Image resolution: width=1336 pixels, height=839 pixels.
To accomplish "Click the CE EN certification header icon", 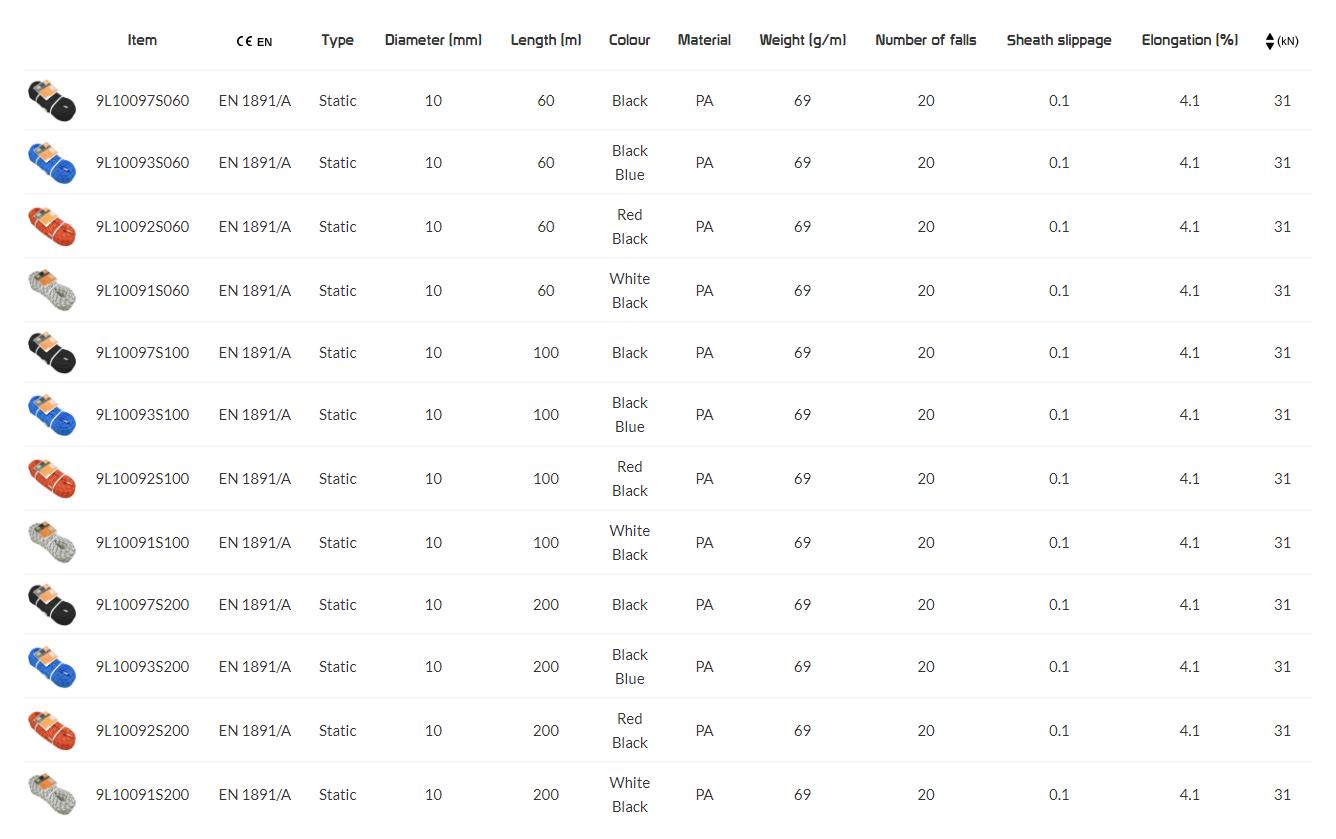I will point(254,41).
